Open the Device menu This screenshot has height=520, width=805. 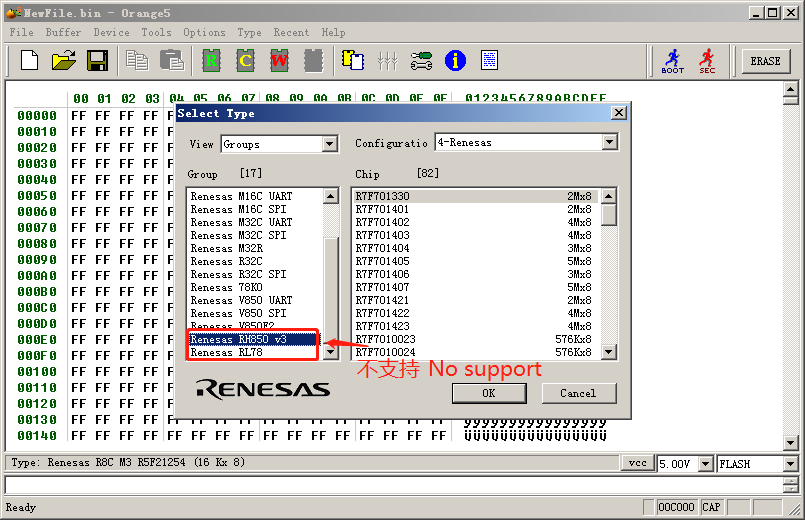point(111,32)
